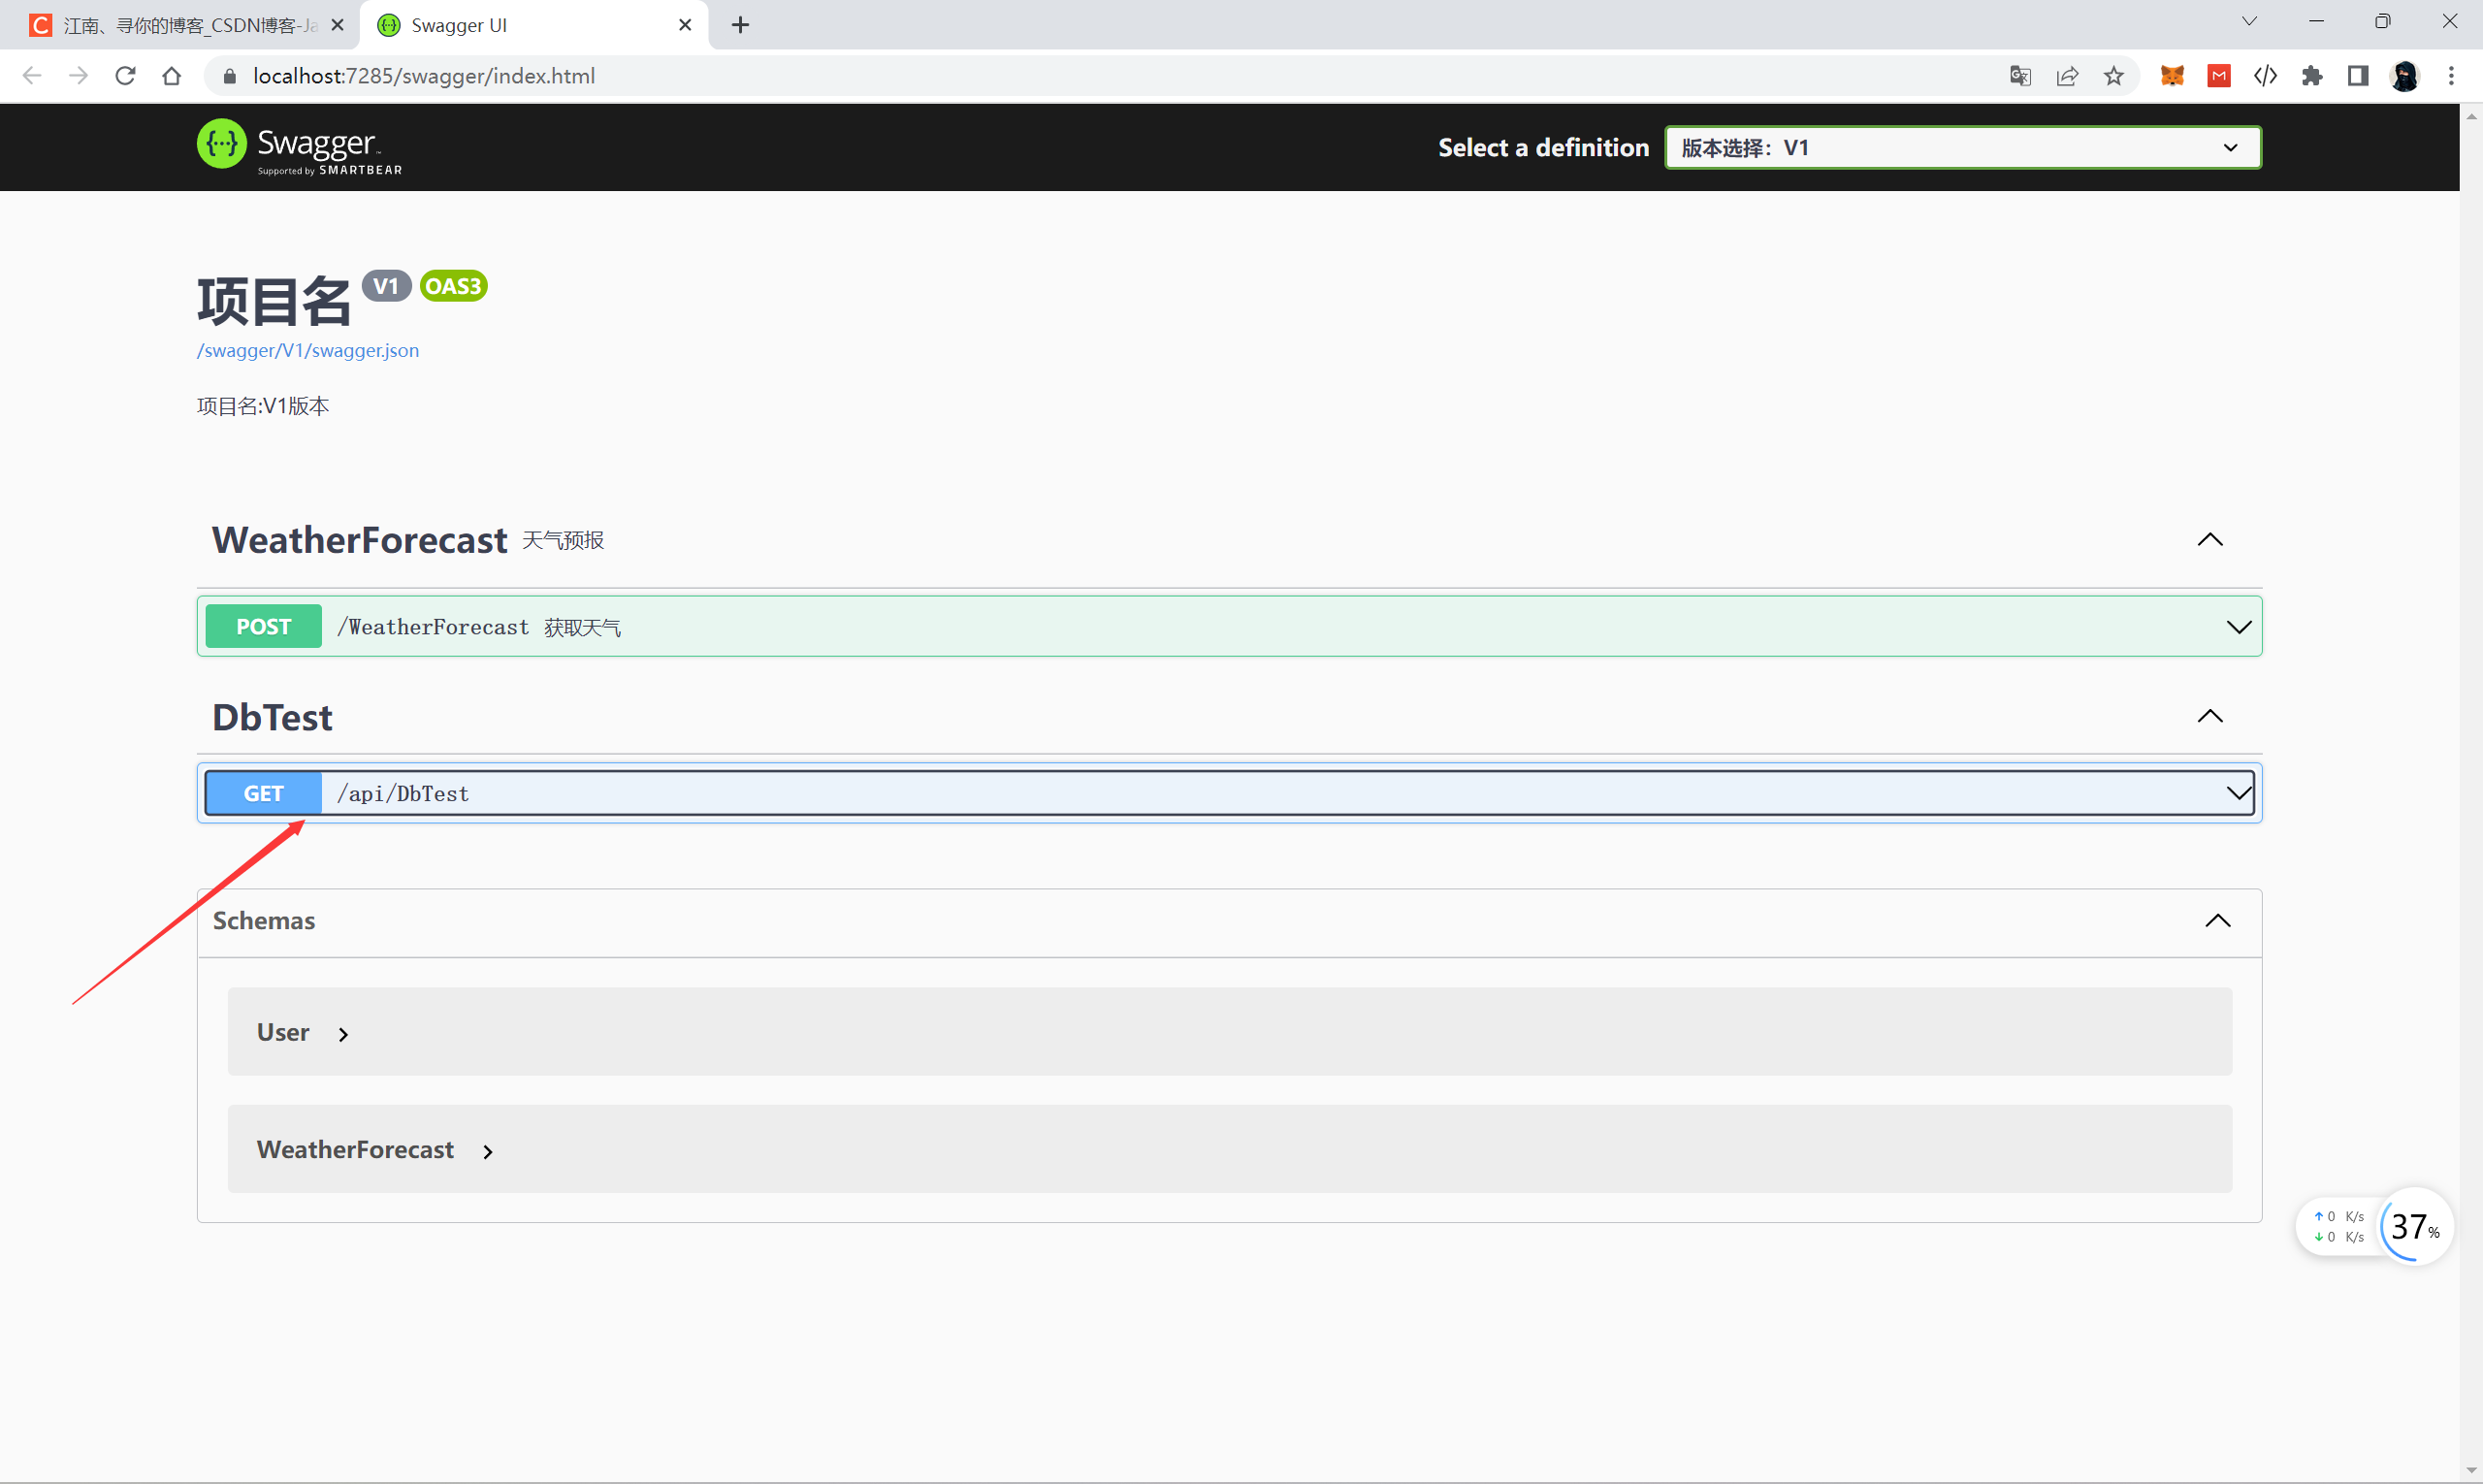Image resolution: width=2483 pixels, height=1484 pixels.
Task: Click the Google Translate icon in address bar
Action: click(x=2019, y=76)
